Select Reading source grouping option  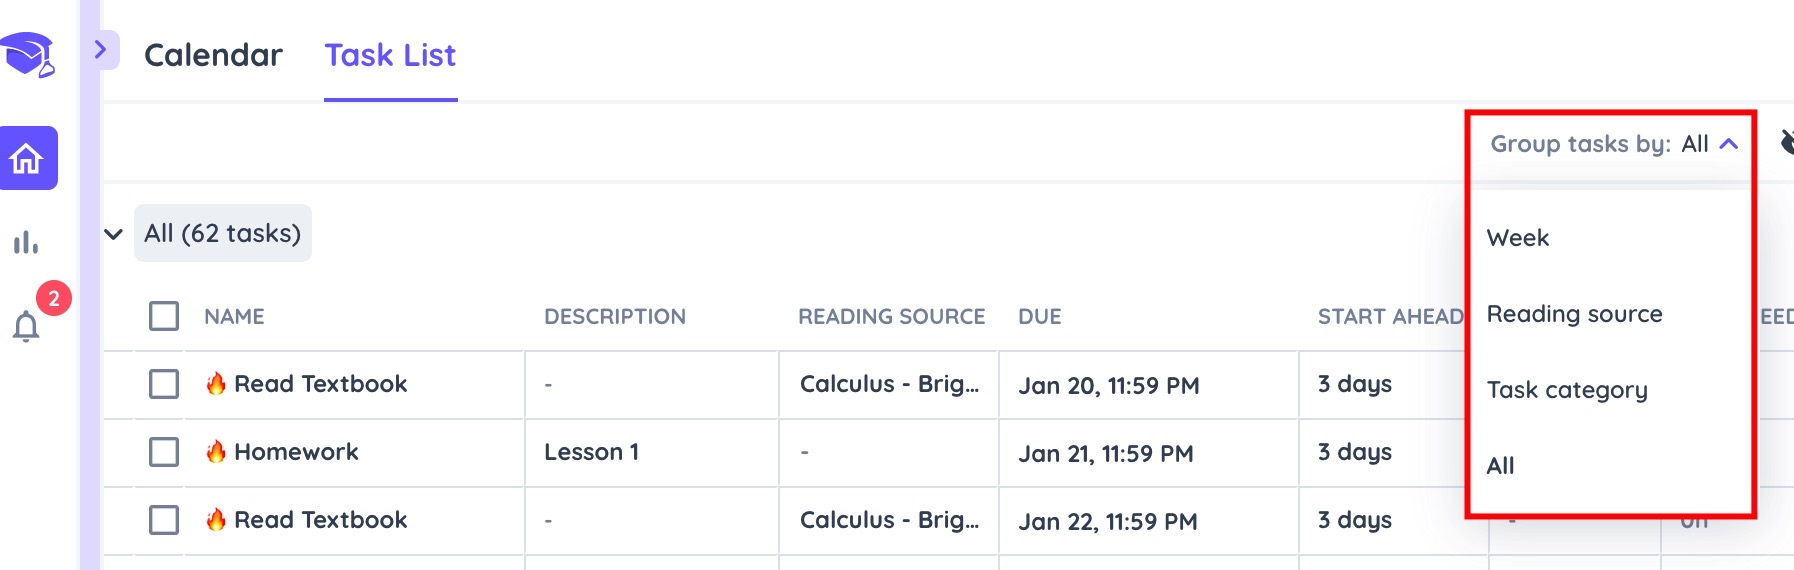(1575, 314)
